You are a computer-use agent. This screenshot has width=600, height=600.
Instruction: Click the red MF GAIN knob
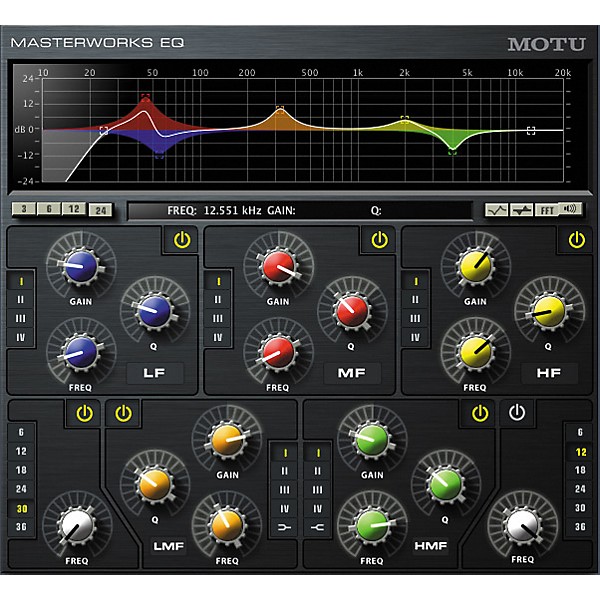pyautogui.click(x=279, y=266)
